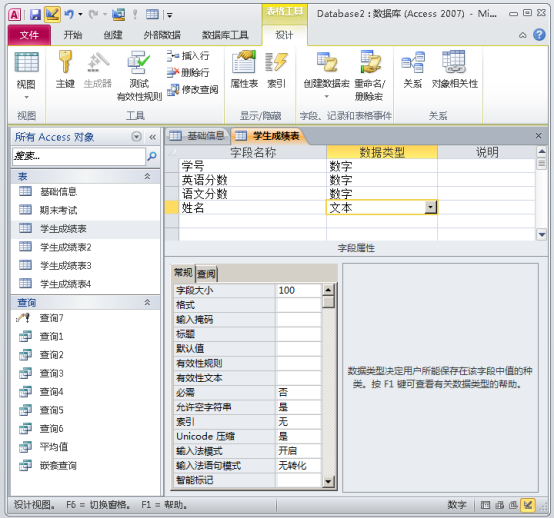Open the dropdown arrow under 创建数据宏
Viewport: 554px width, 519px height.
[x=326, y=96]
